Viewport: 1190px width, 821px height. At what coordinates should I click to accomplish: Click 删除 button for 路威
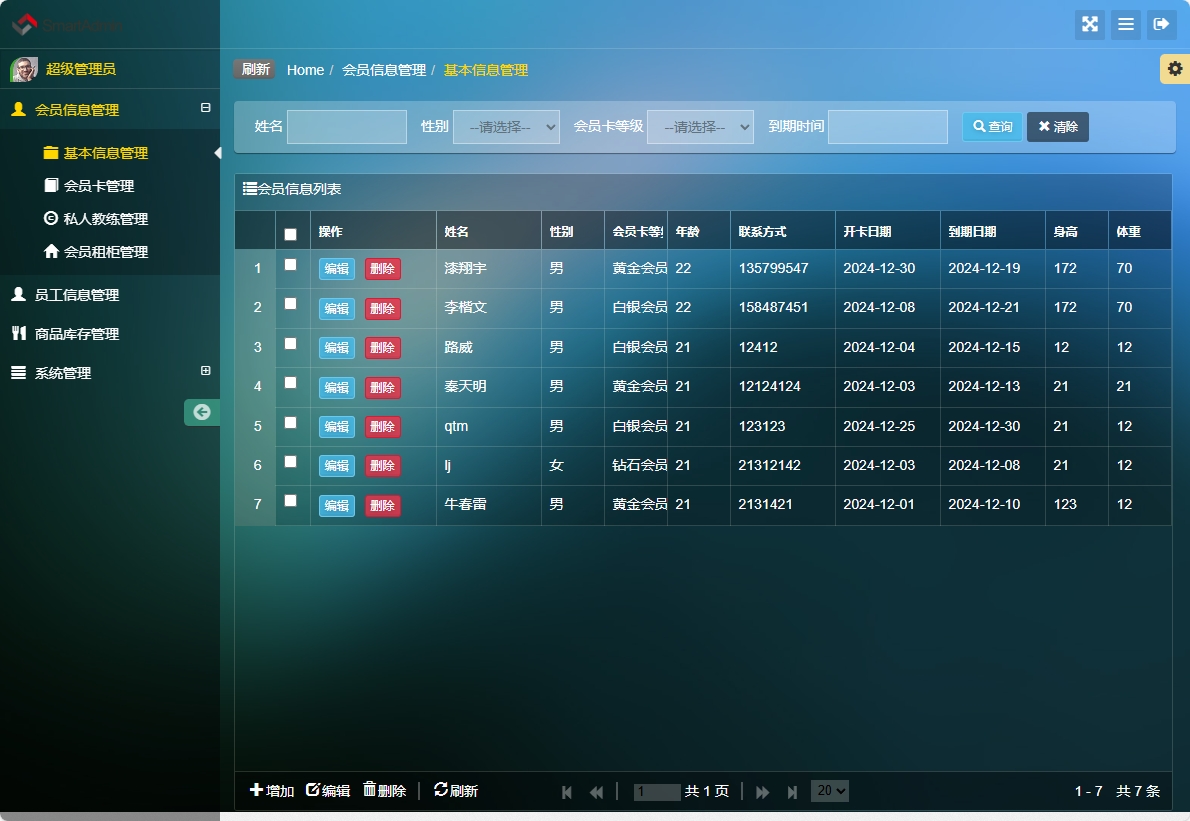tap(382, 348)
